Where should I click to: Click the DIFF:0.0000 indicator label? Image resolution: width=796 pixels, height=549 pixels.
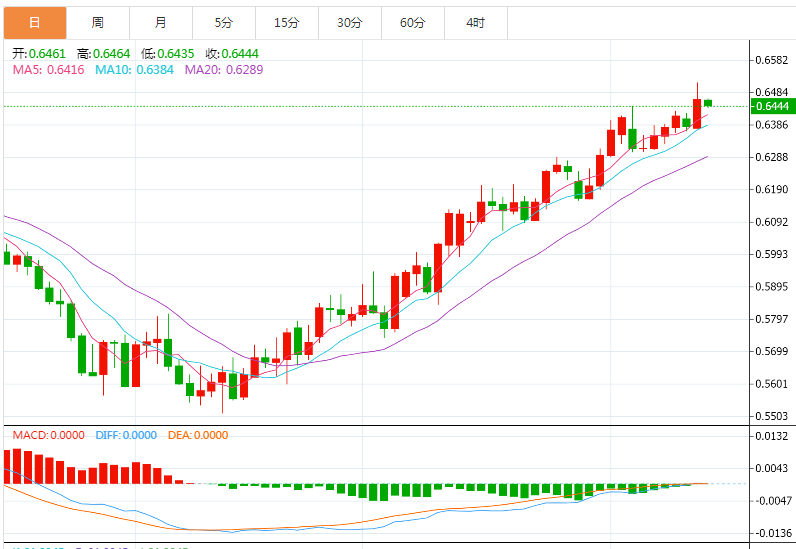tap(126, 435)
